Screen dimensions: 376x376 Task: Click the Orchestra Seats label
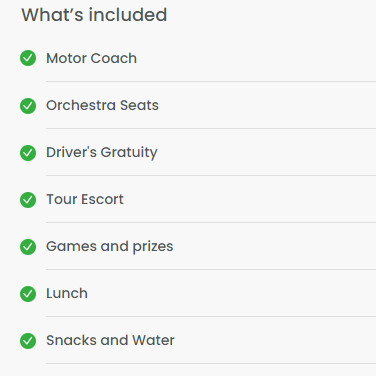pyautogui.click(x=102, y=105)
